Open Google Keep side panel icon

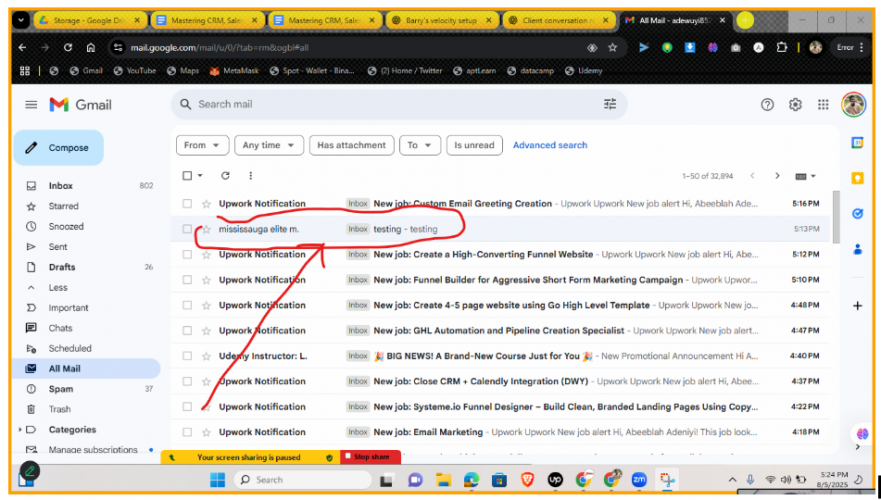(857, 178)
